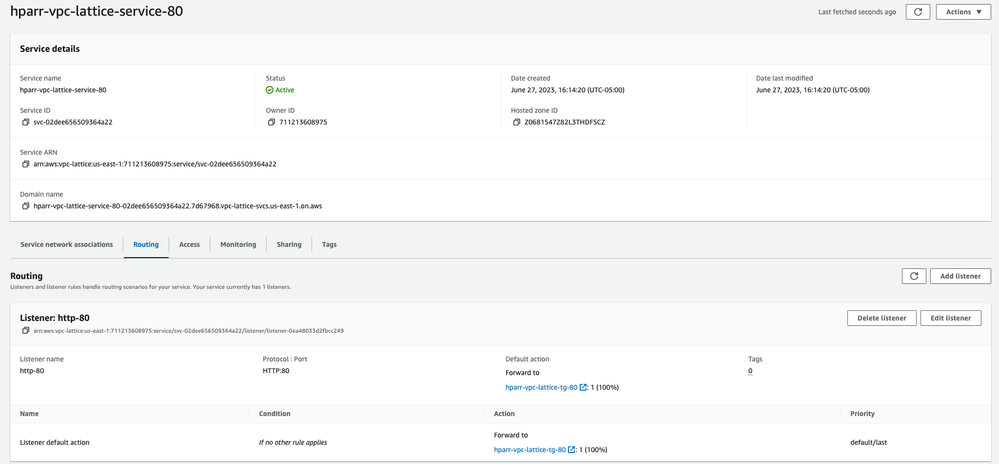
Task: Refresh the Routing listeners list
Action: point(913,276)
